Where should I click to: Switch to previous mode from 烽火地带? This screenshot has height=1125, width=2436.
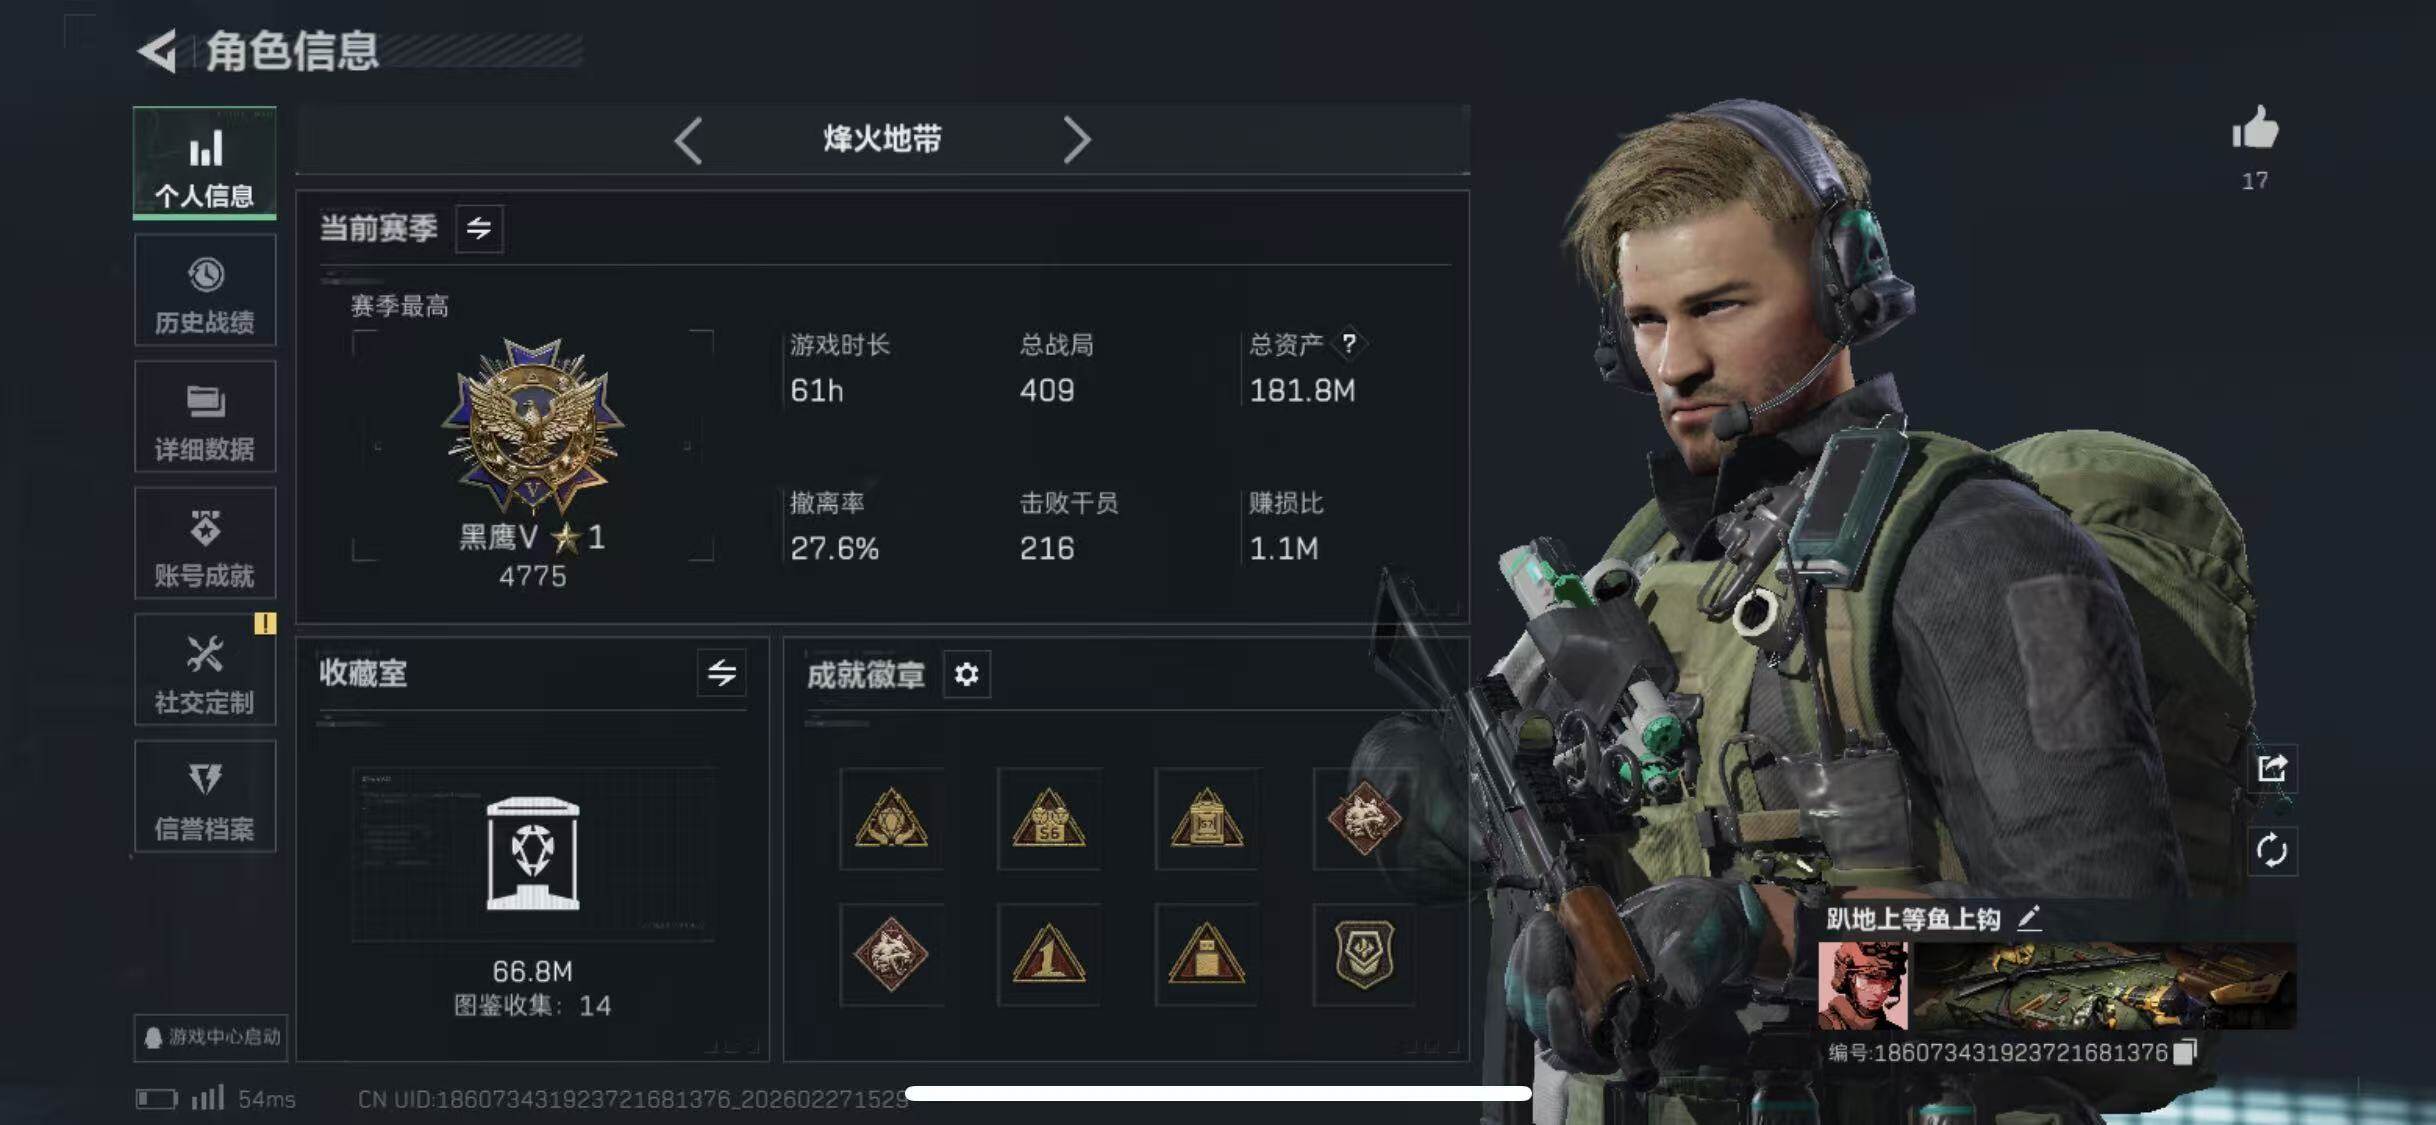688,140
